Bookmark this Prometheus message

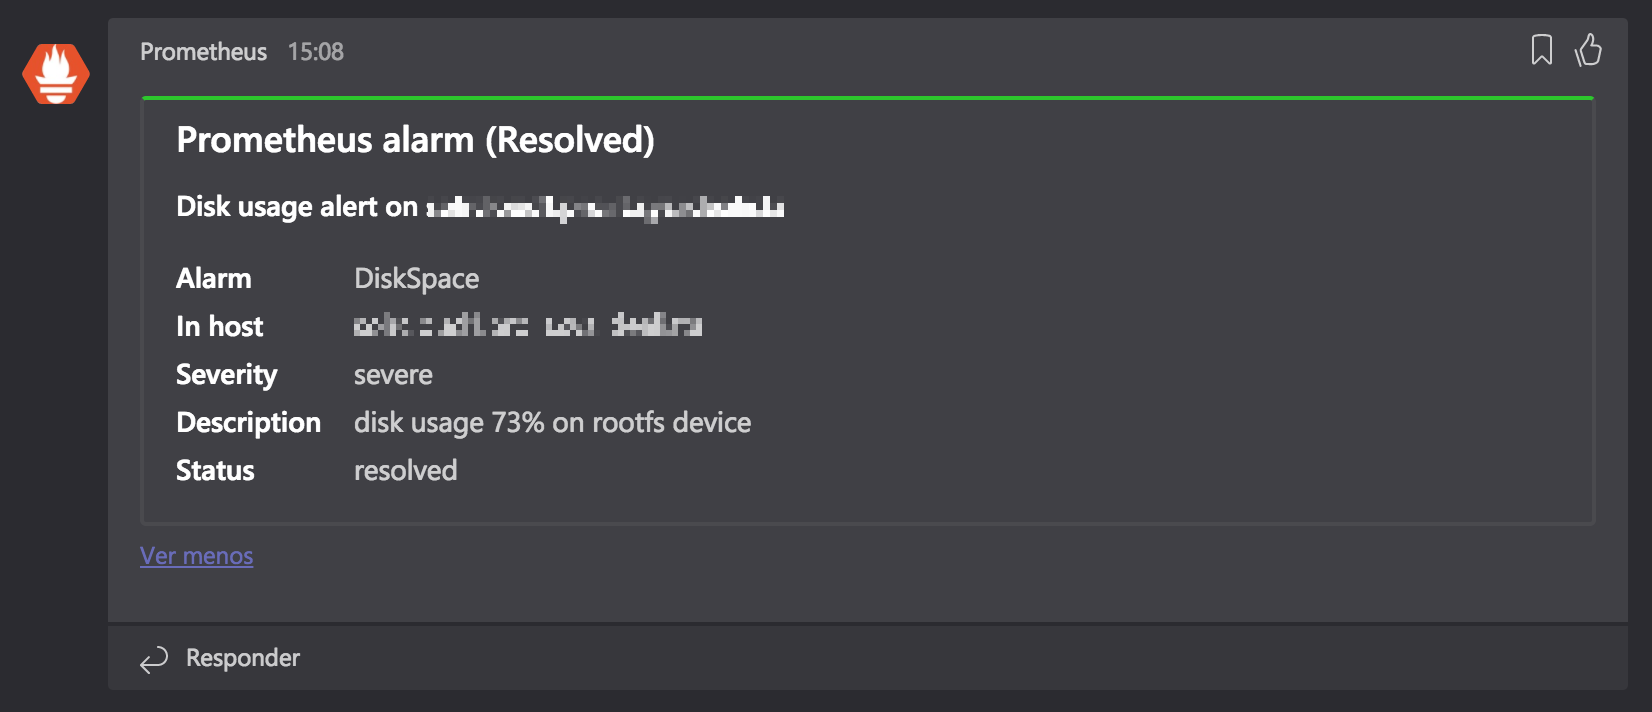tap(1541, 50)
